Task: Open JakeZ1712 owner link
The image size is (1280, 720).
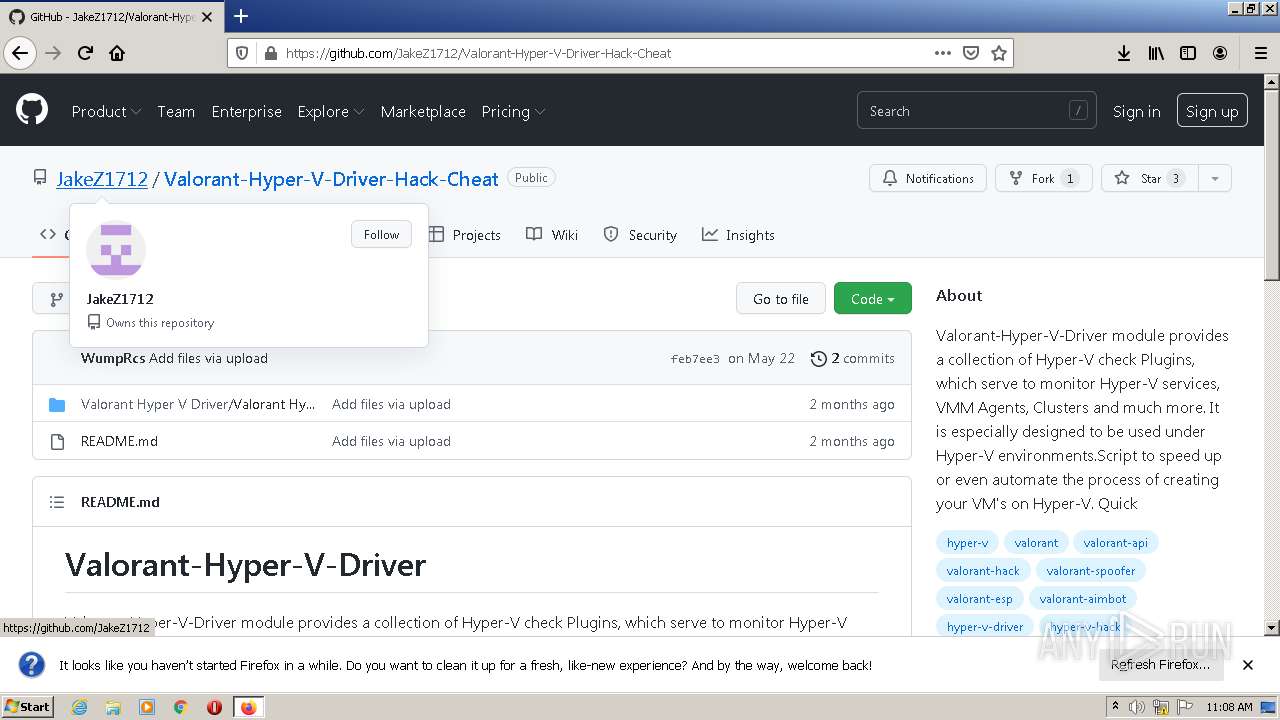Action: coord(102,179)
